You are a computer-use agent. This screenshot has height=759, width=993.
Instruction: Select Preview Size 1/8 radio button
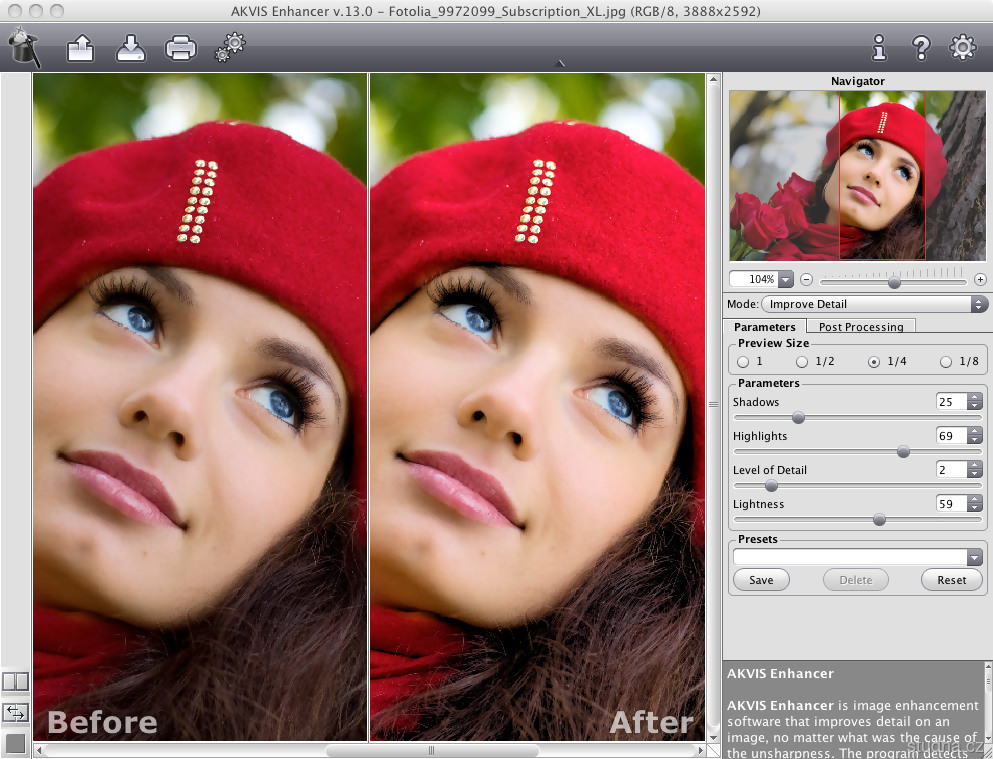tap(946, 362)
